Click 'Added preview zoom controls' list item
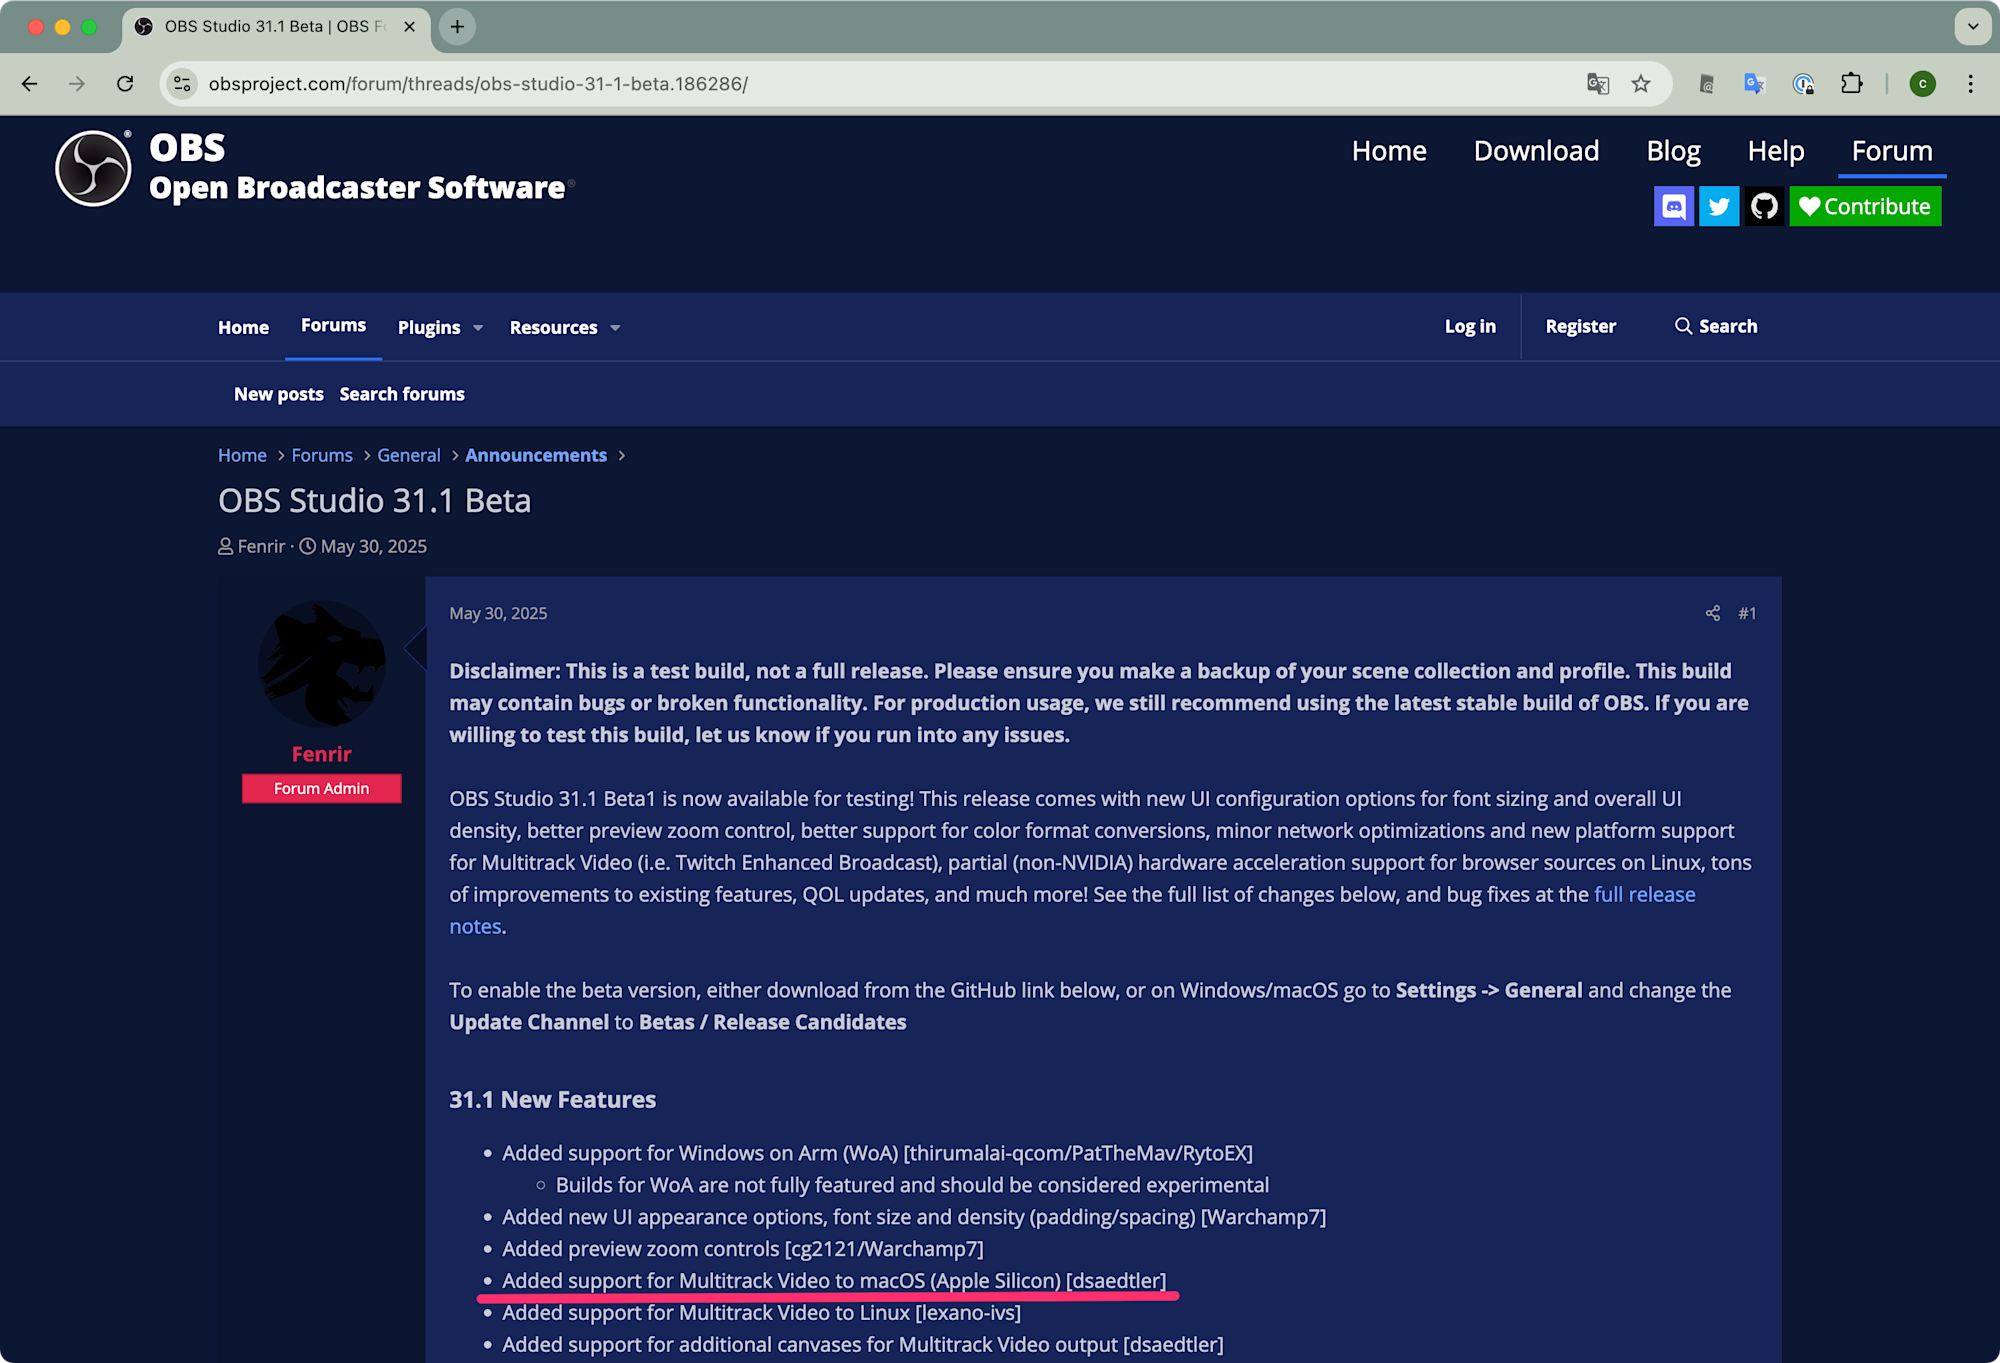 [743, 1248]
